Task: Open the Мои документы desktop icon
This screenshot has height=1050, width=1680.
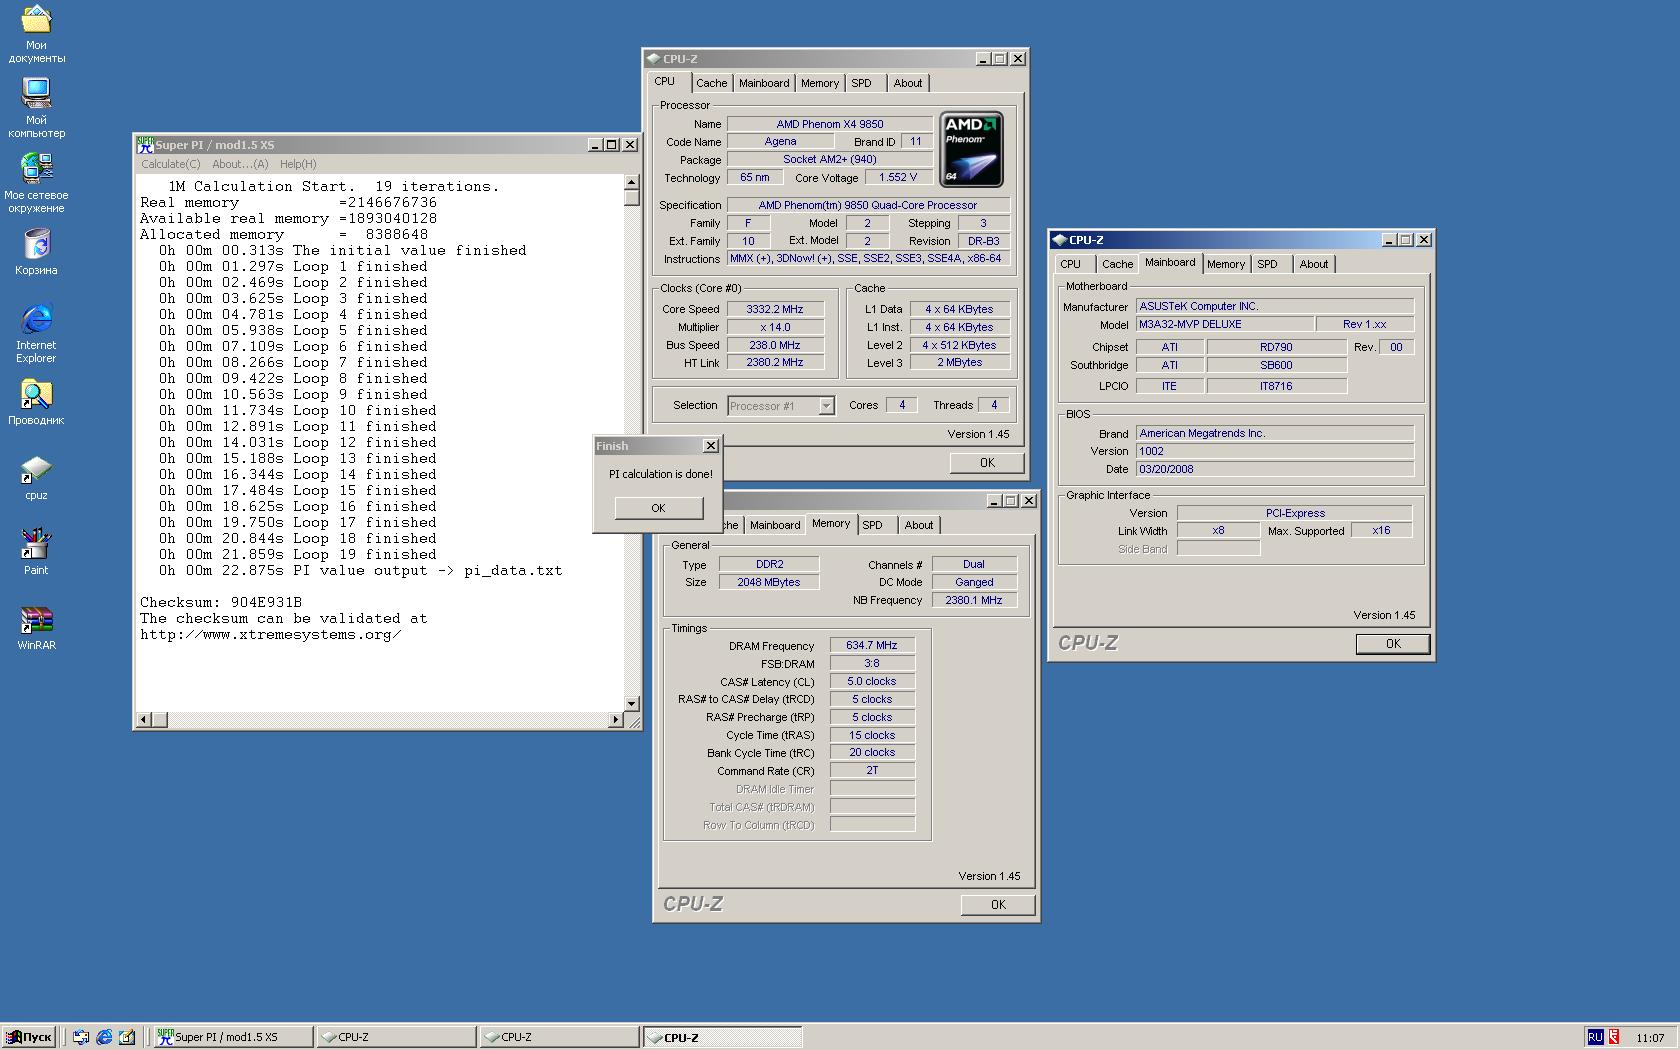Action: pos(36,33)
